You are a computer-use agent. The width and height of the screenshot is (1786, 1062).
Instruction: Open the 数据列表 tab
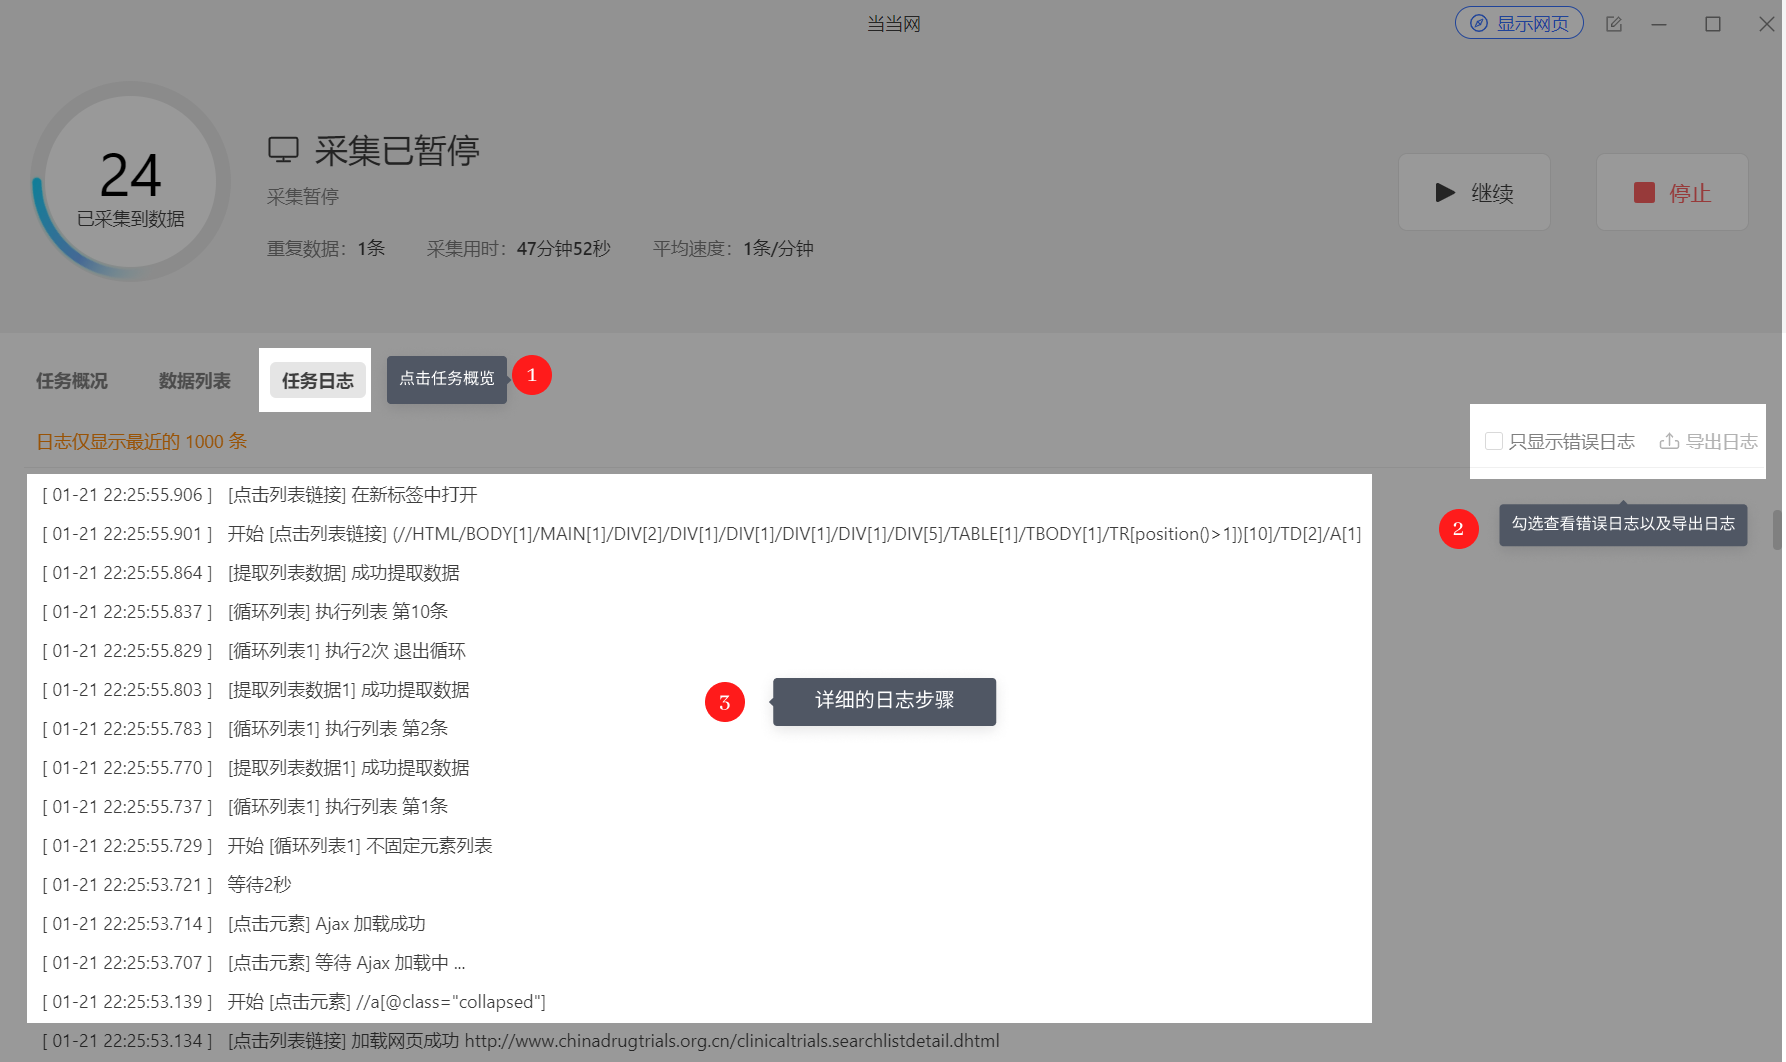tap(195, 381)
